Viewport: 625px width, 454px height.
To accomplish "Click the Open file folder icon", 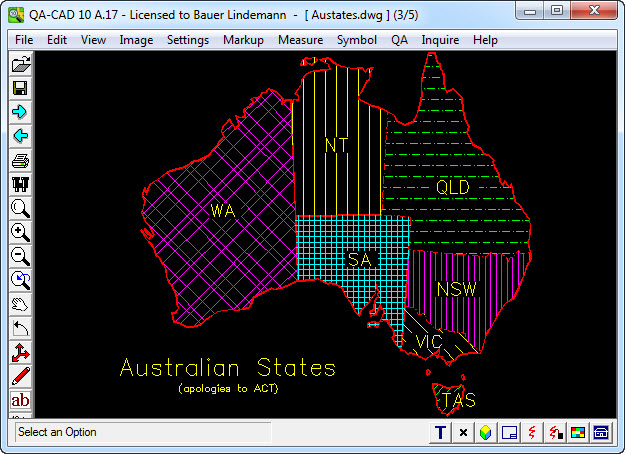I will pyautogui.click(x=21, y=64).
